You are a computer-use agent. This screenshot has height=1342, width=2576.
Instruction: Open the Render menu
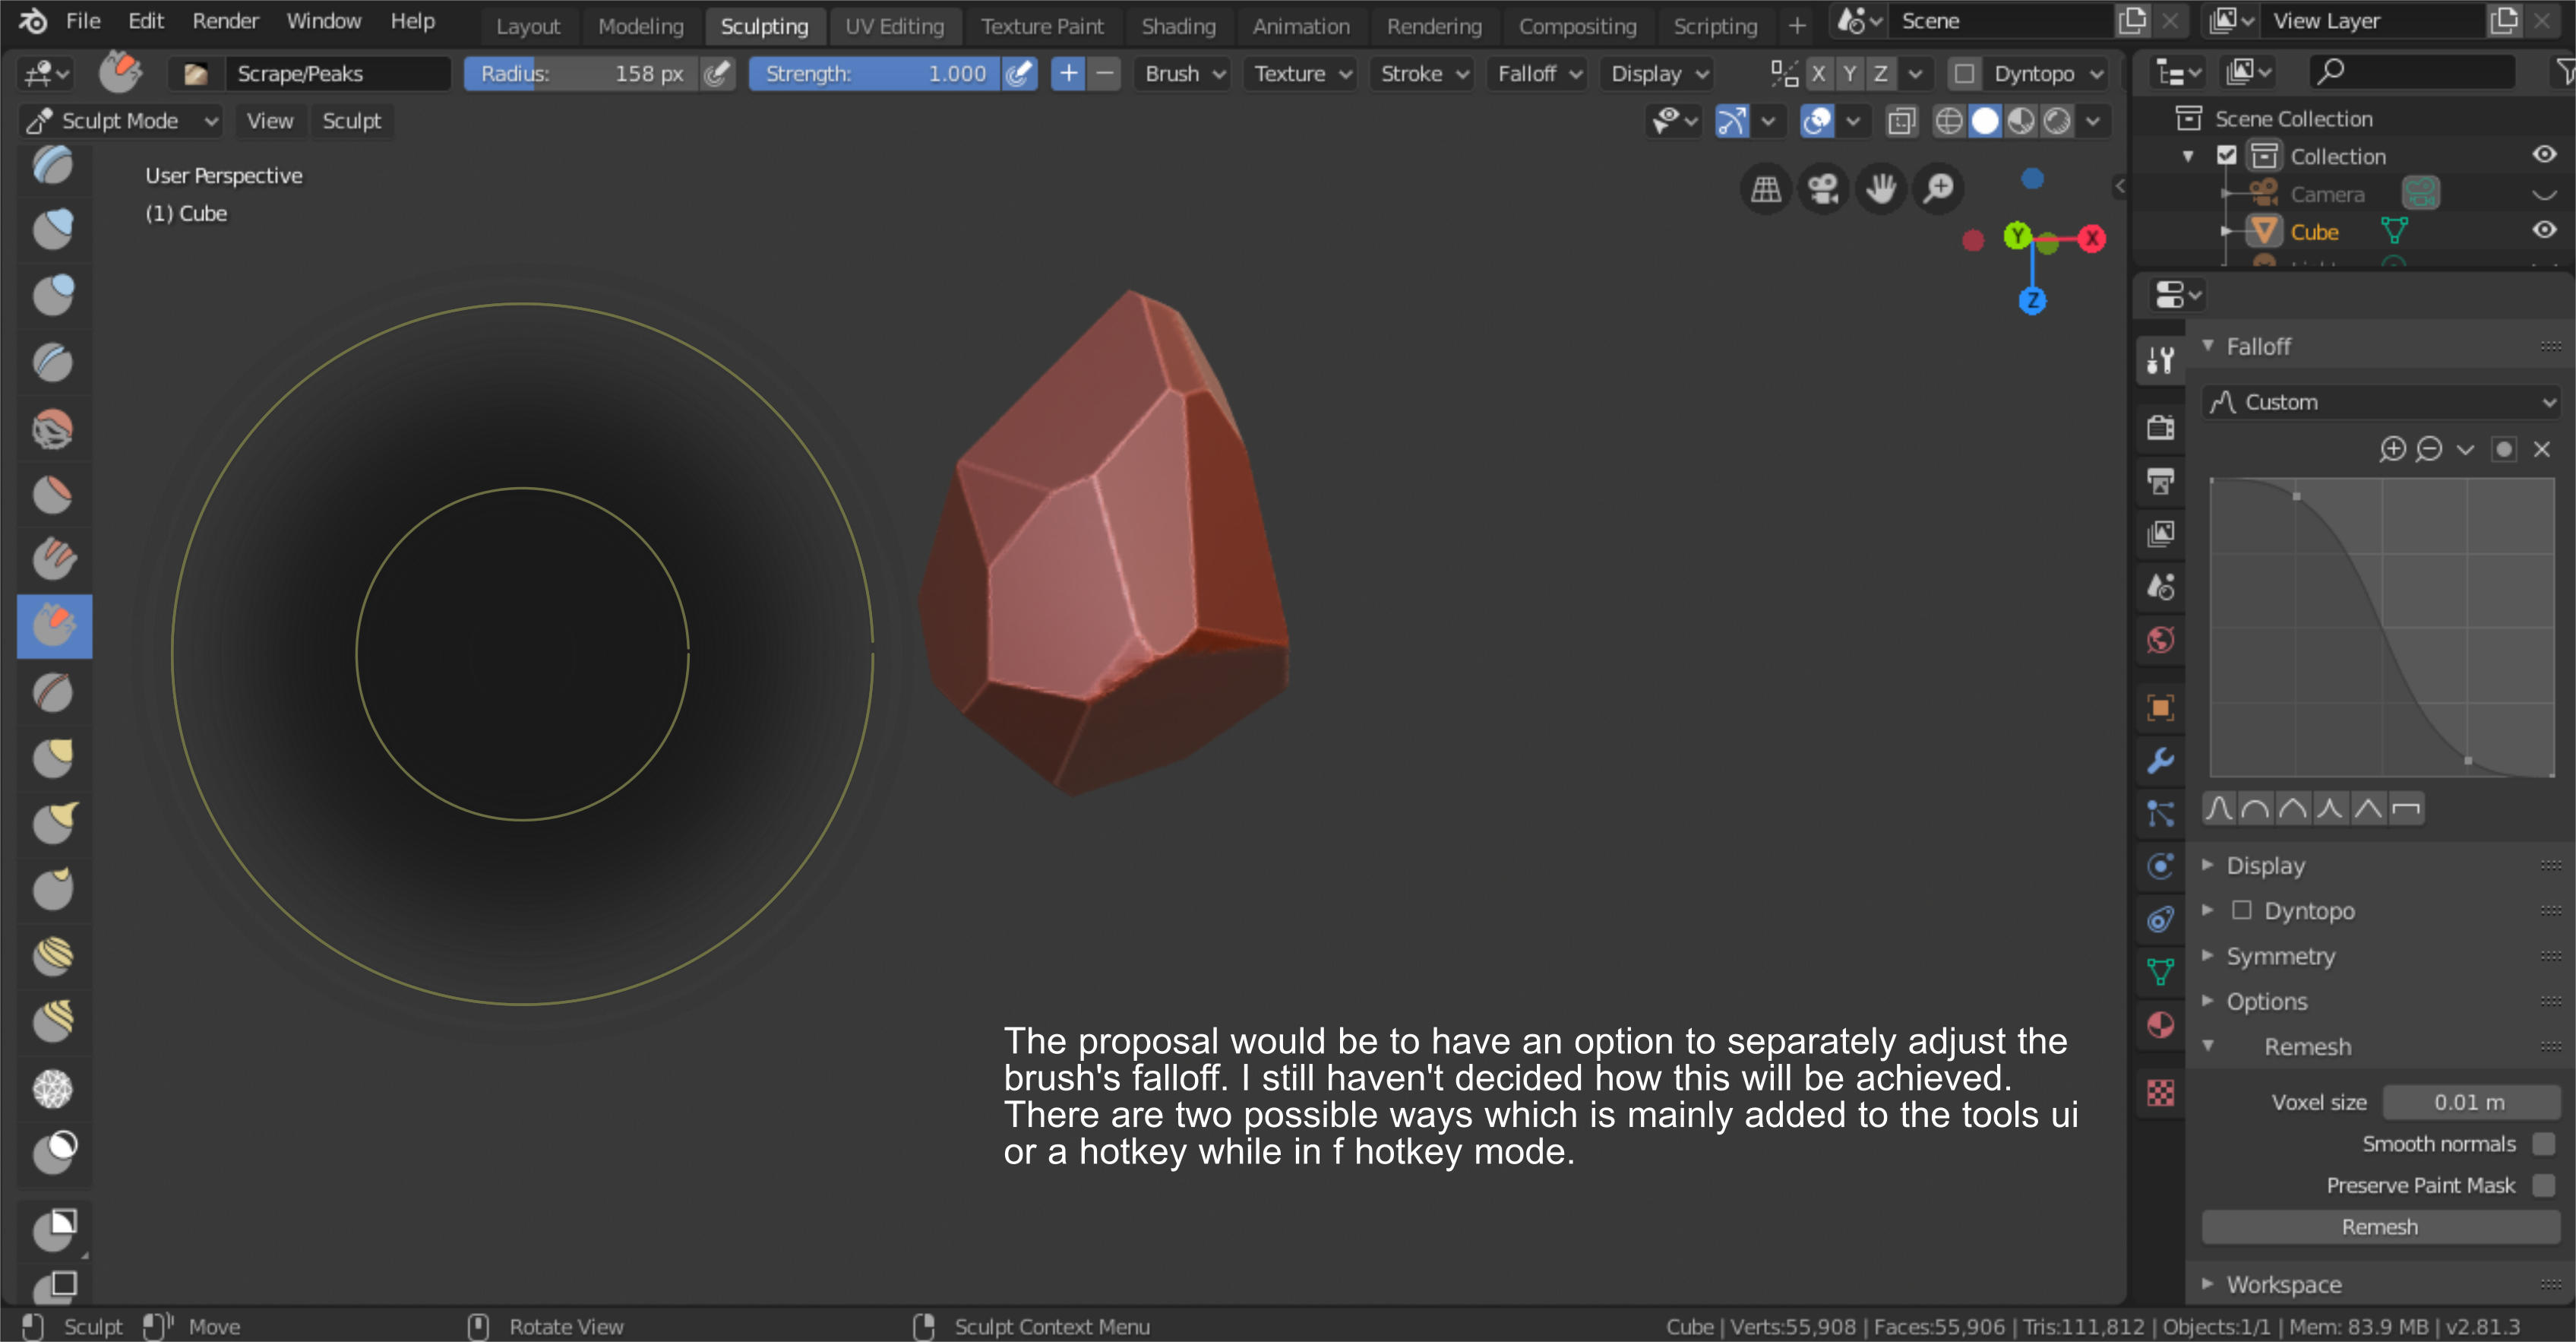tap(225, 21)
